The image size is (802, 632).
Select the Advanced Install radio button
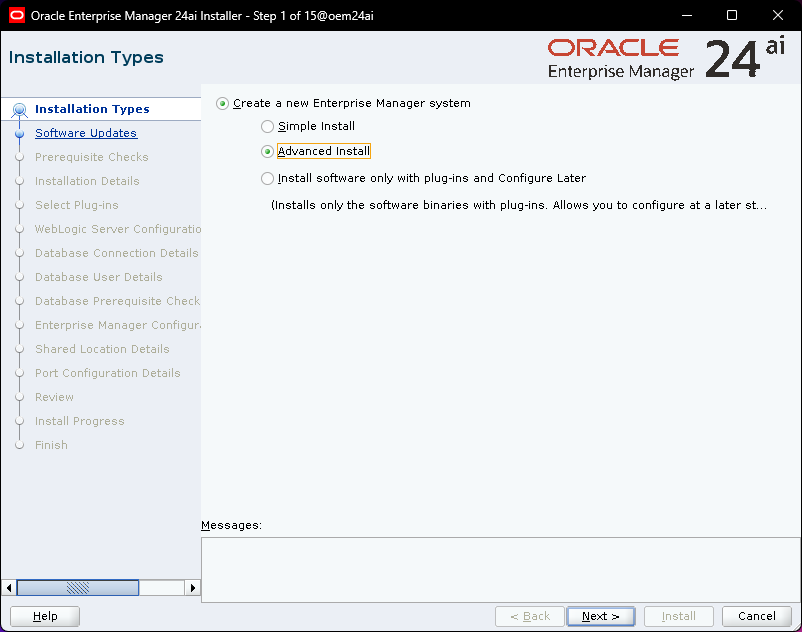click(x=267, y=152)
